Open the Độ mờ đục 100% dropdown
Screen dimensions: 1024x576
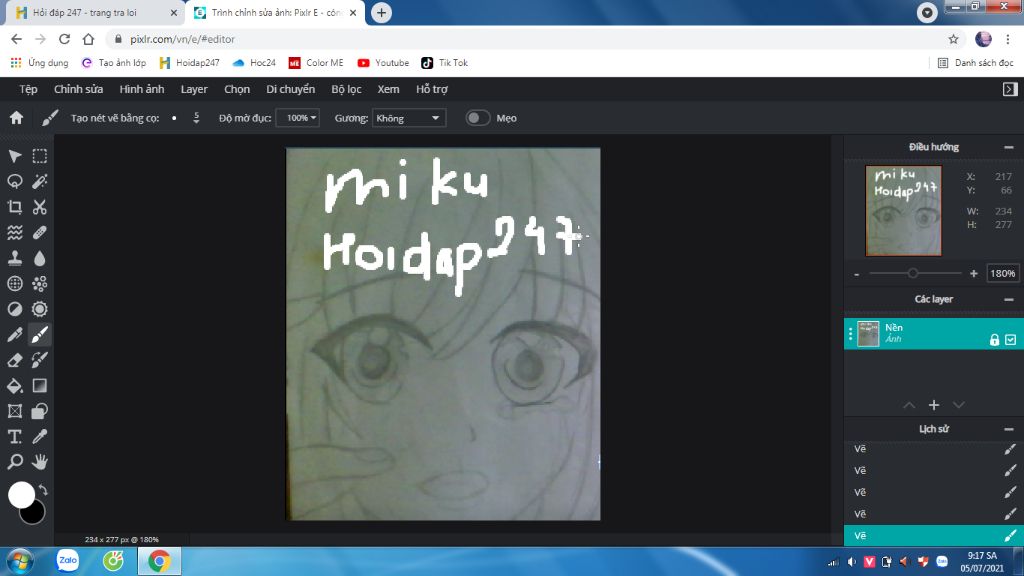tap(298, 118)
